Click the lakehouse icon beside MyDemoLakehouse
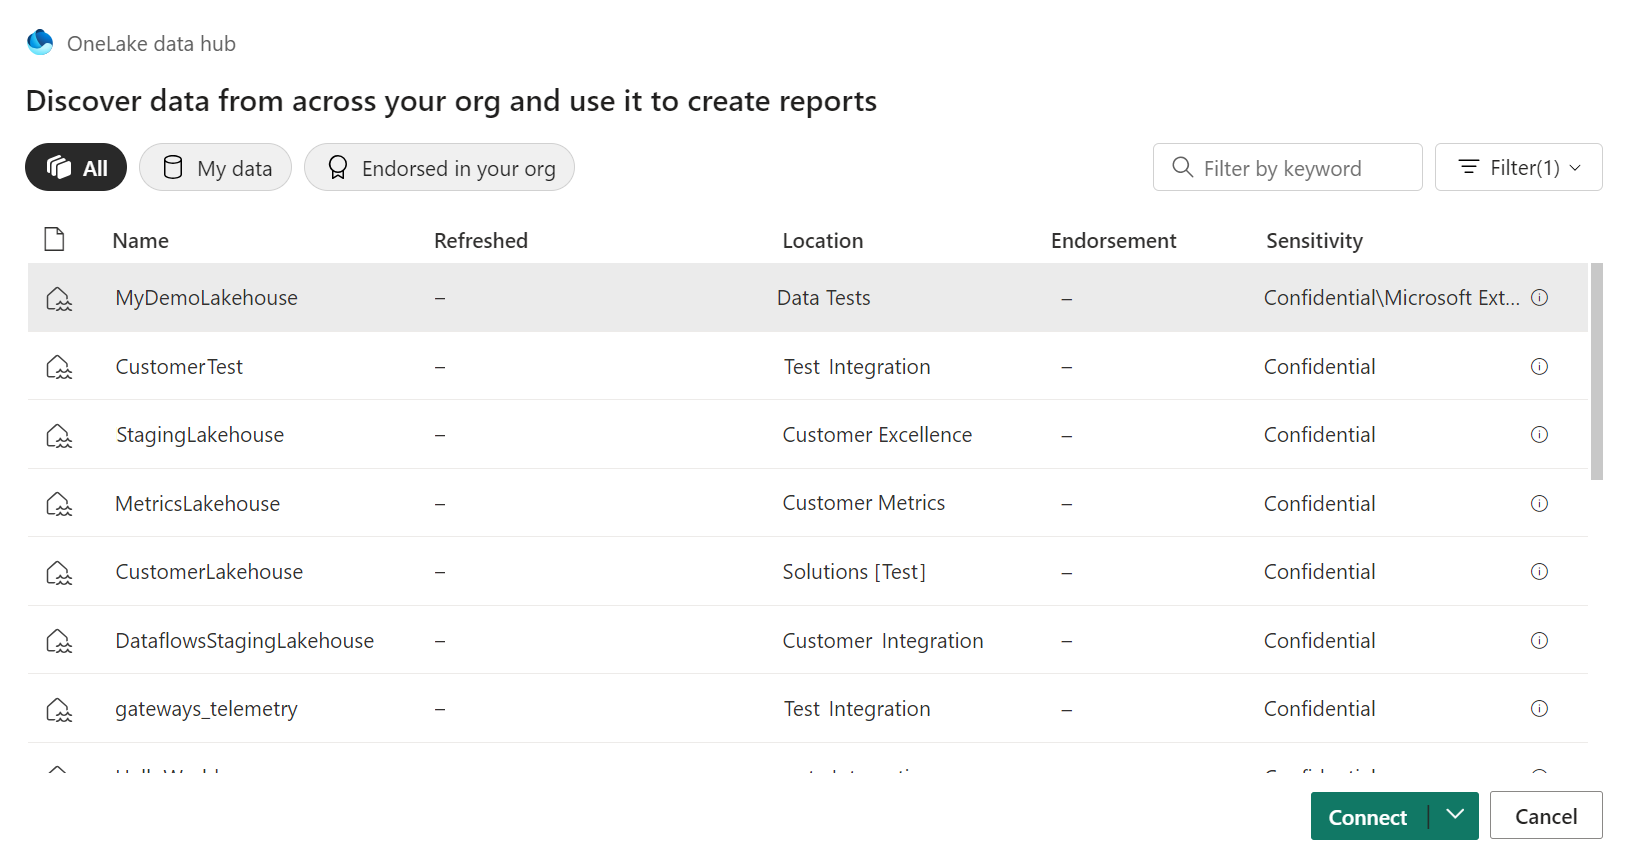This screenshot has height=866, width=1631. 59,298
